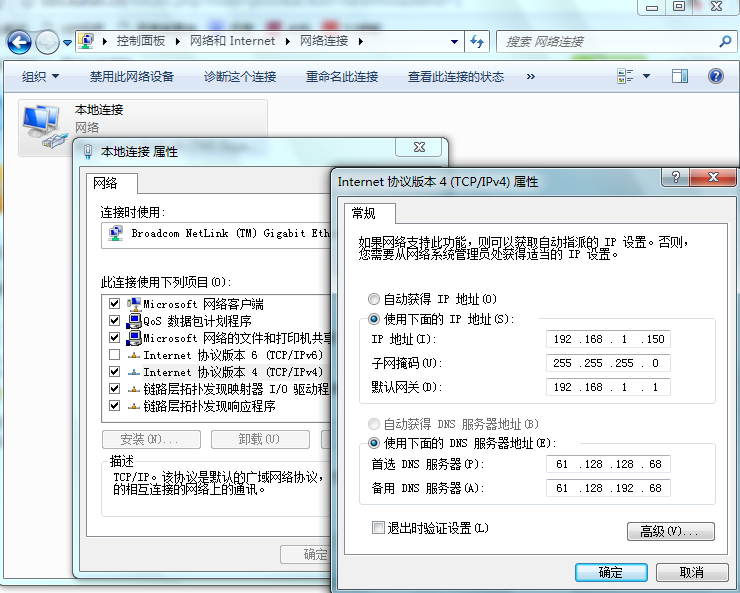Image resolution: width=740 pixels, height=593 pixels.
Task: Select 链路层拓扑发现映射器 item icon
Action: click(134, 389)
